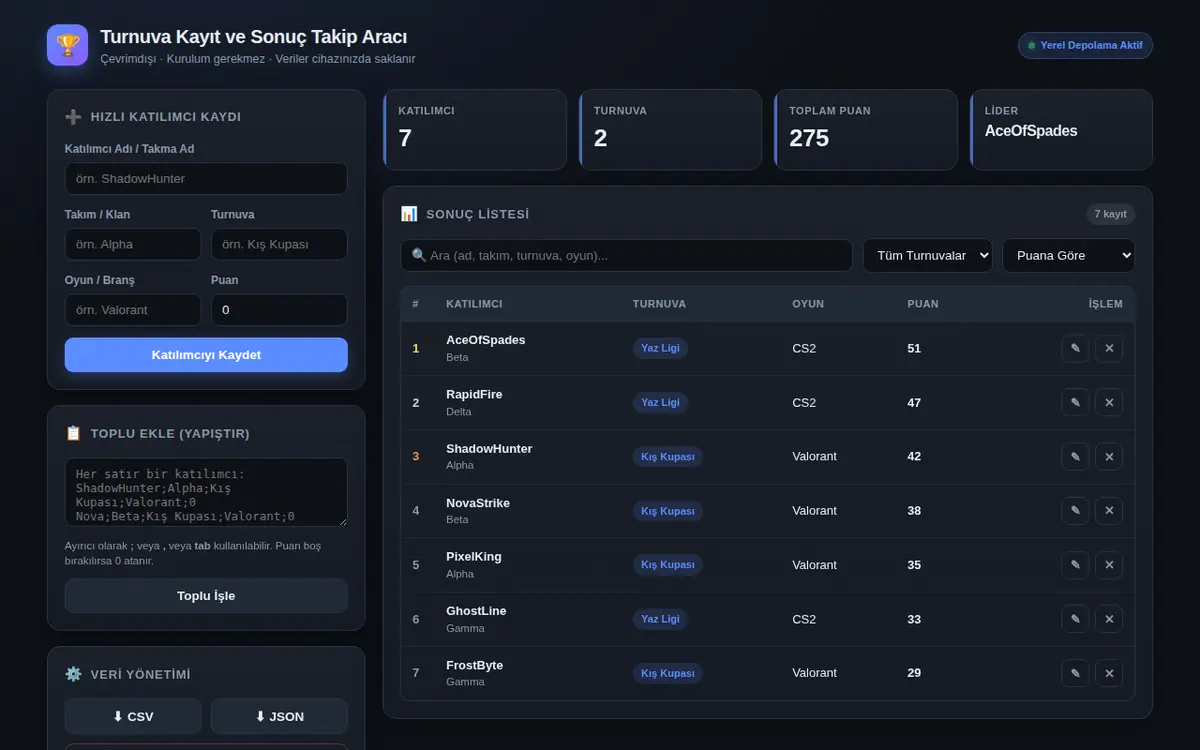Screen dimensions: 1200x750
Task: Click the OYUN column header
Action: coord(808,304)
